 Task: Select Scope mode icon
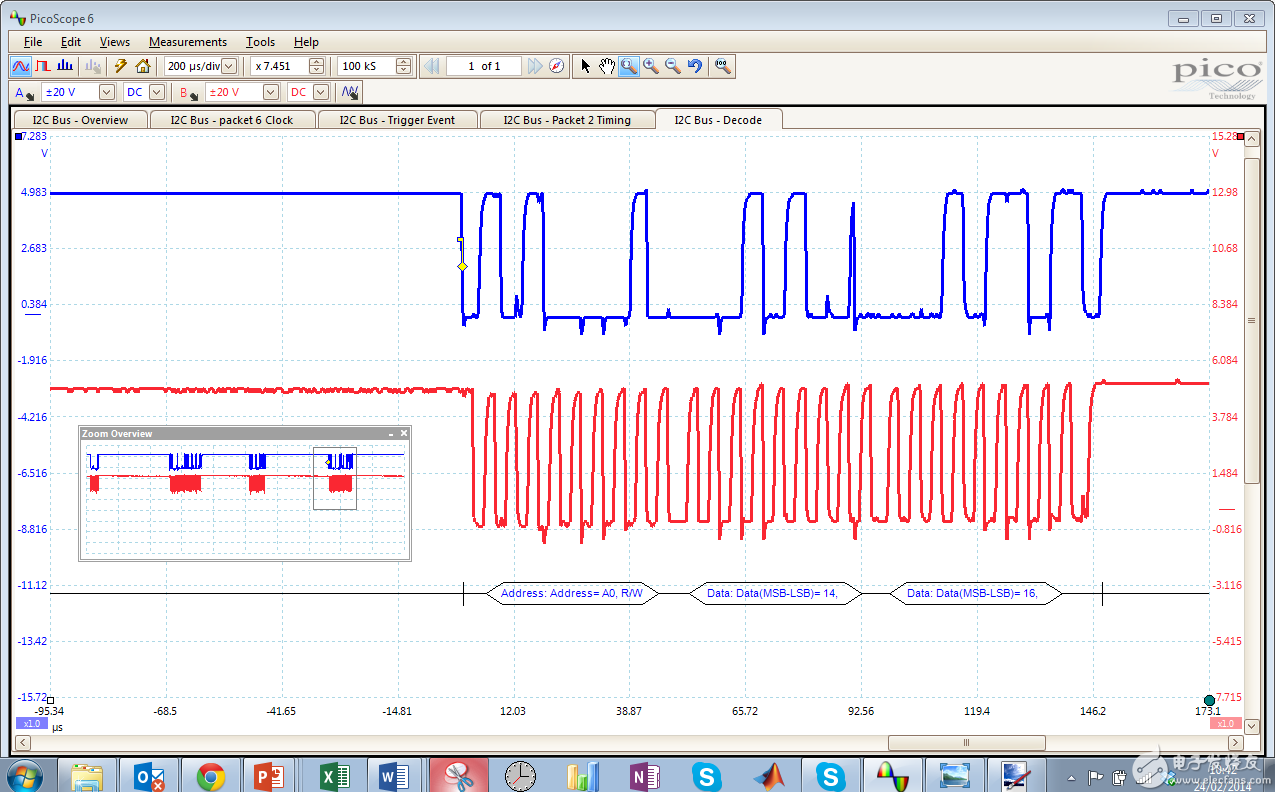(x=20, y=66)
